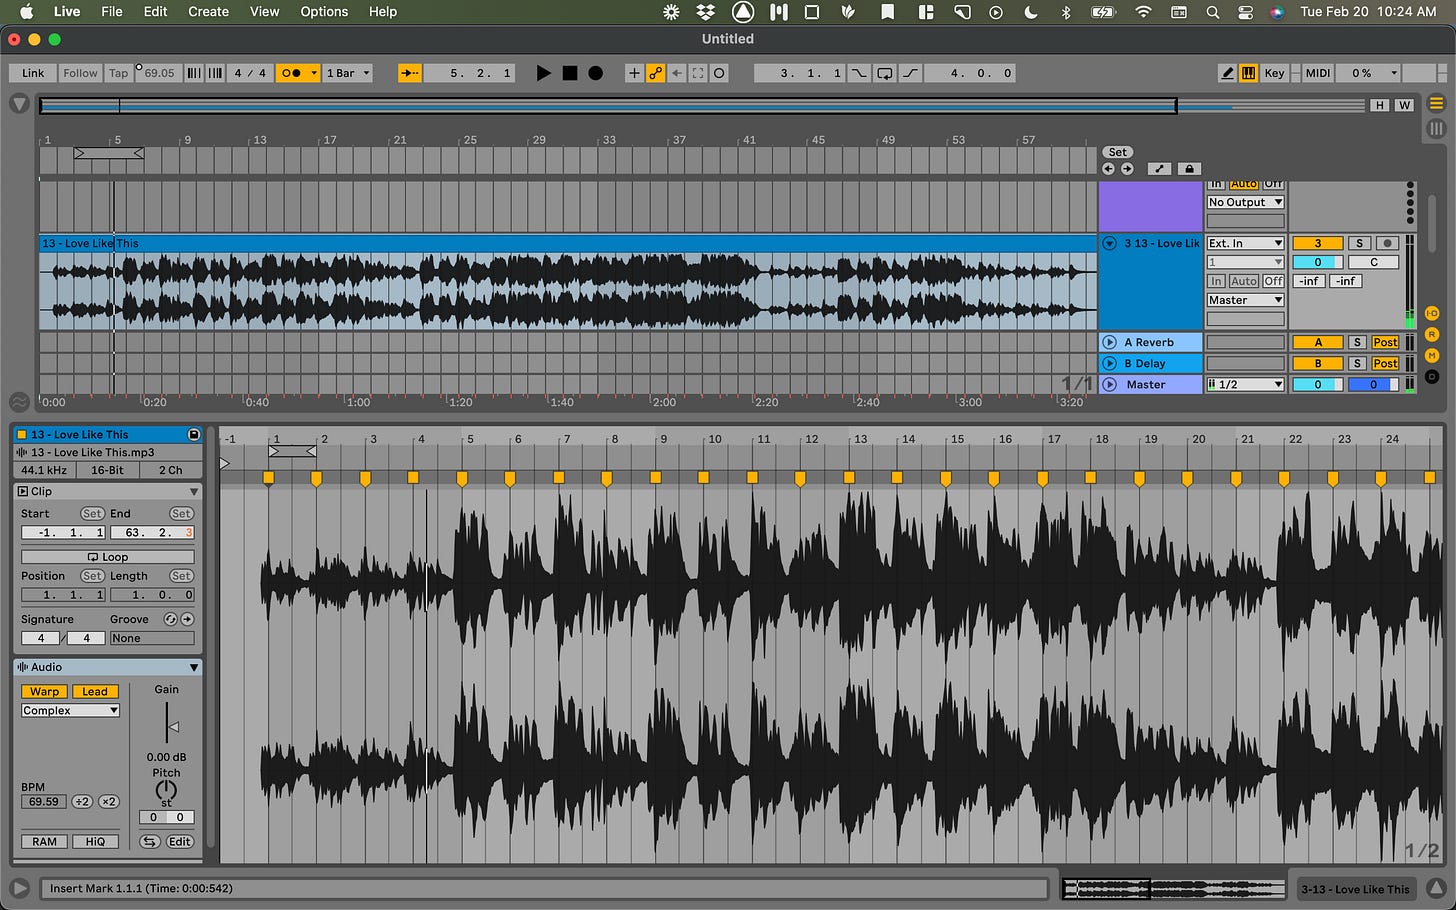Switch to Session View icon

tap(1436, 128)
